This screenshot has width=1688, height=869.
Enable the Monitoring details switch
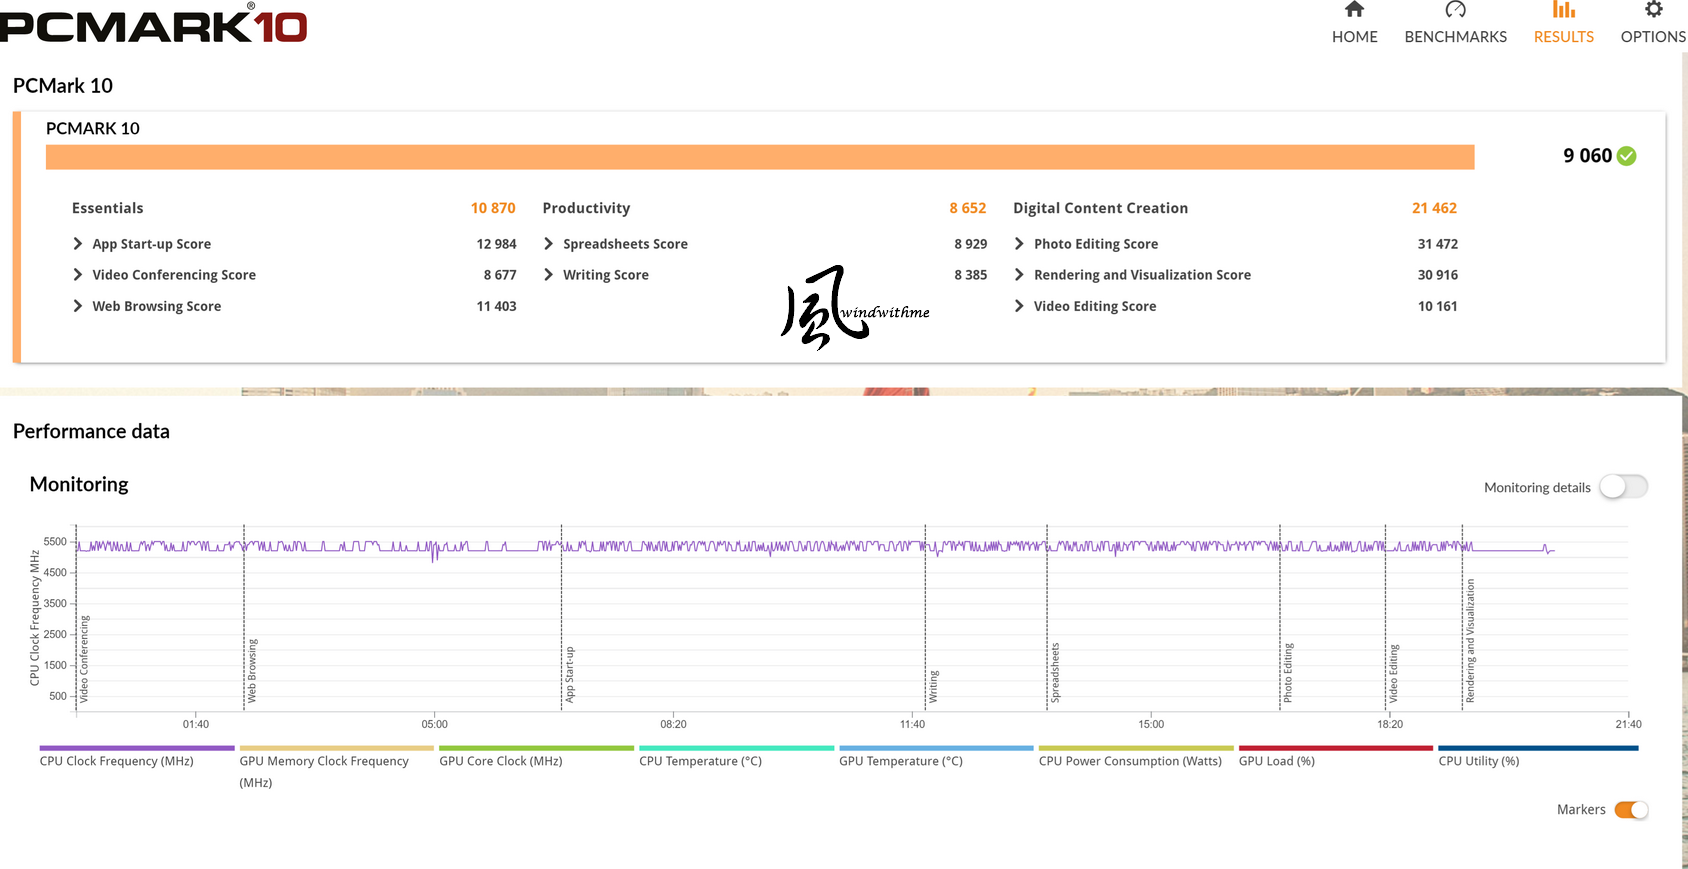[1622, 487]
